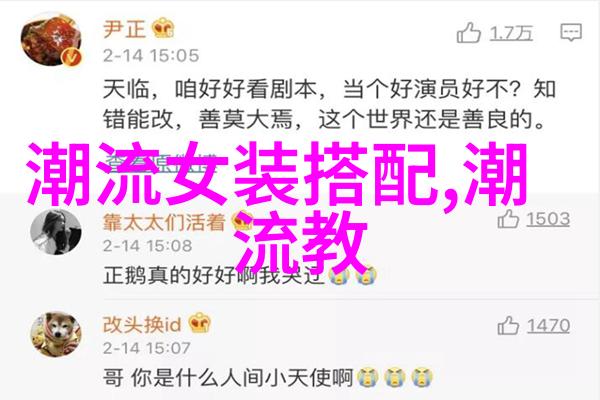Tap the 1.7万 like count
The width and height of the screenshot is (600, 400).
pyautogui.click(x=511, y=33)
